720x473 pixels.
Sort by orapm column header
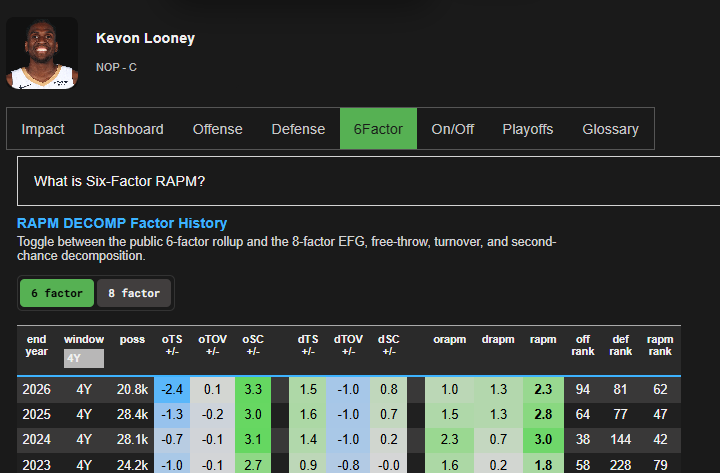[450, 339]
